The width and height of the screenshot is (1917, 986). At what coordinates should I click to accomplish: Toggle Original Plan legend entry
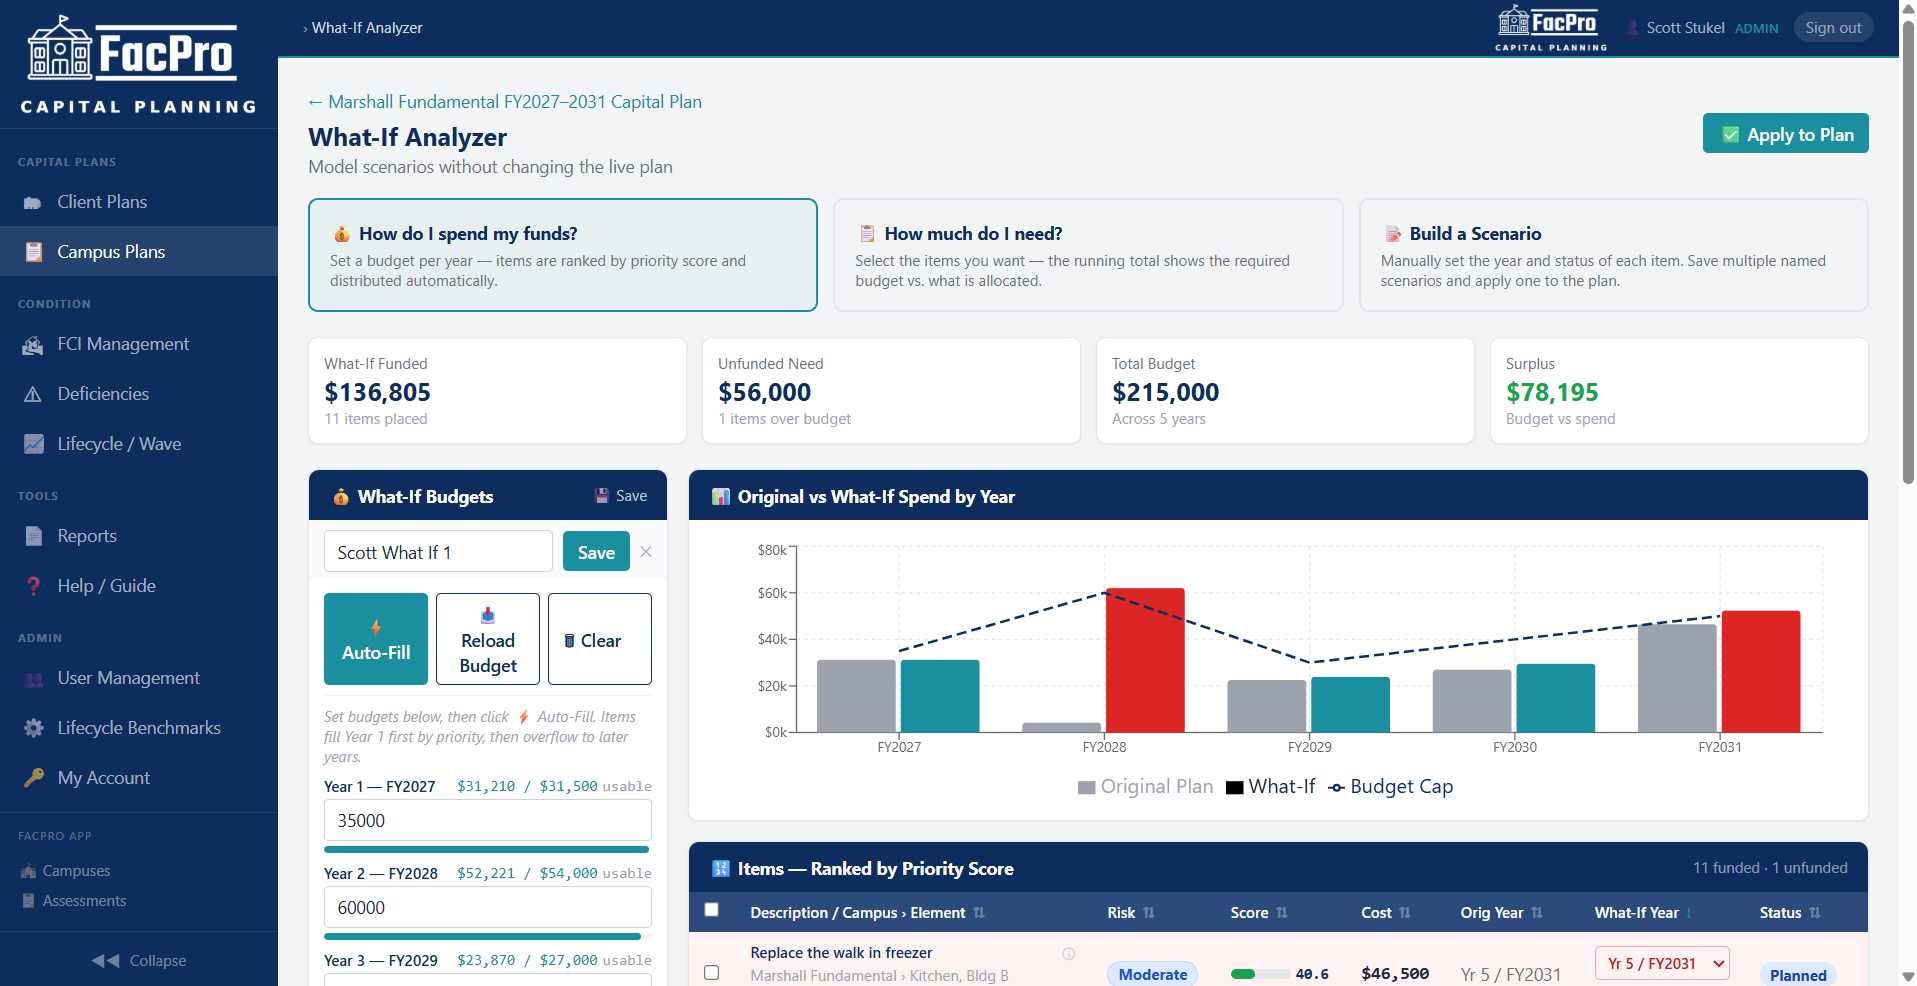pyautogui.click(x=1145, y=787)
